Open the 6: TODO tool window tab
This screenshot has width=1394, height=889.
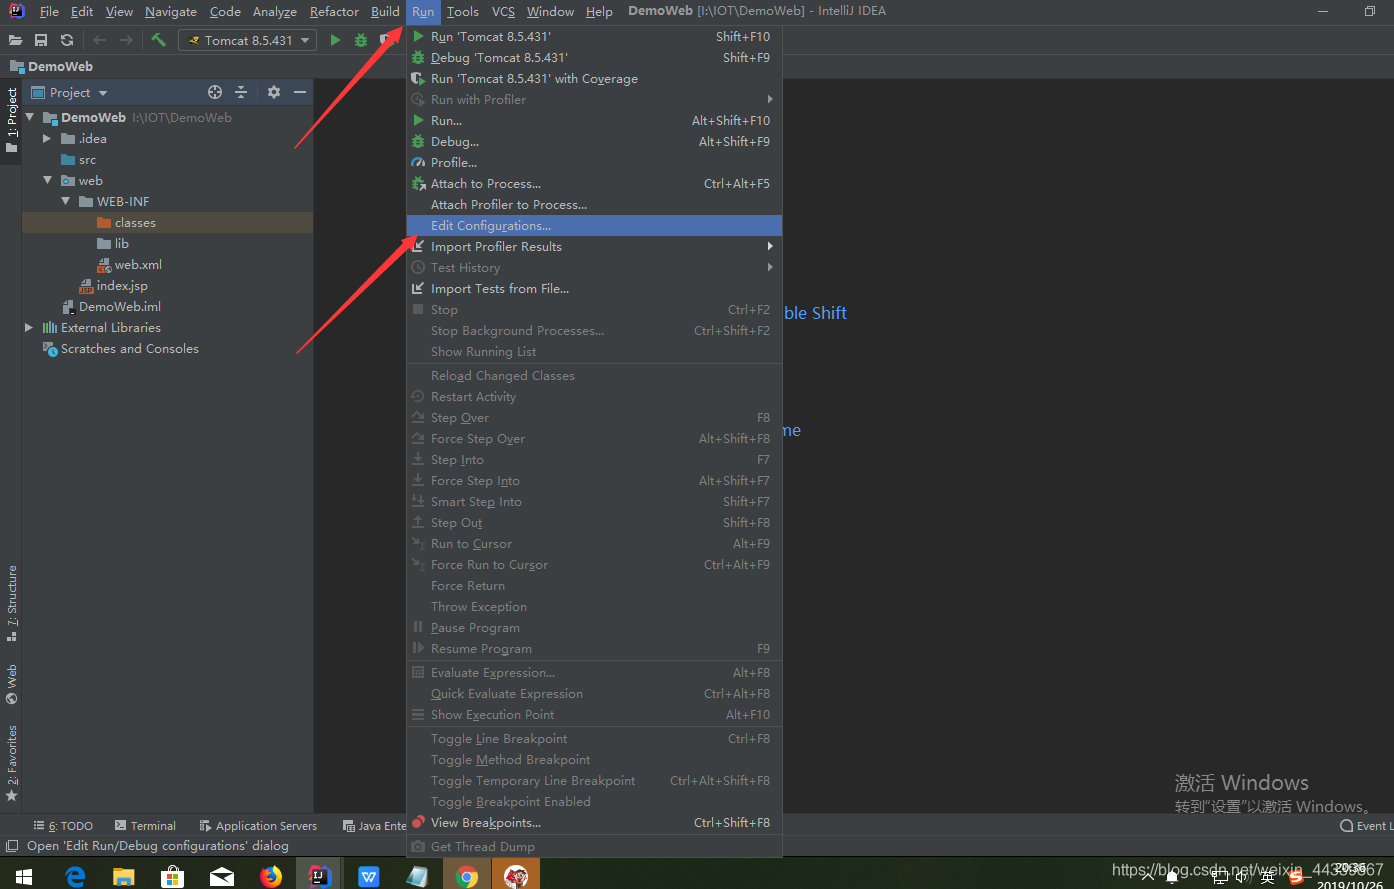pos(63,826)
